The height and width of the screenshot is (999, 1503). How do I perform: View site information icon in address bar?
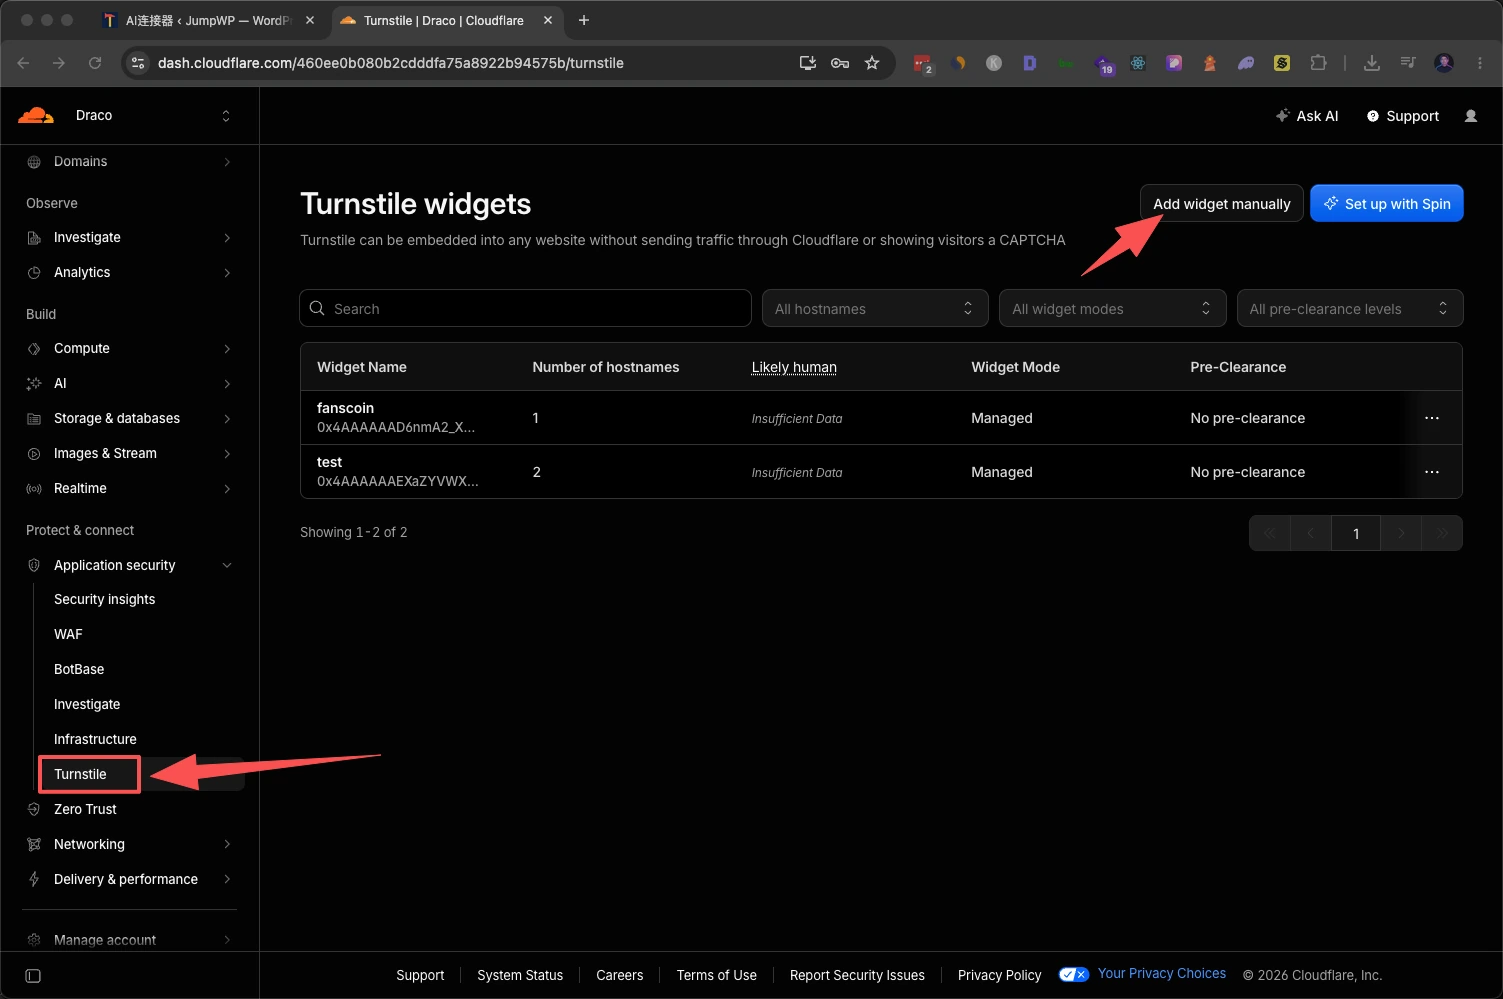click(138, 63)
